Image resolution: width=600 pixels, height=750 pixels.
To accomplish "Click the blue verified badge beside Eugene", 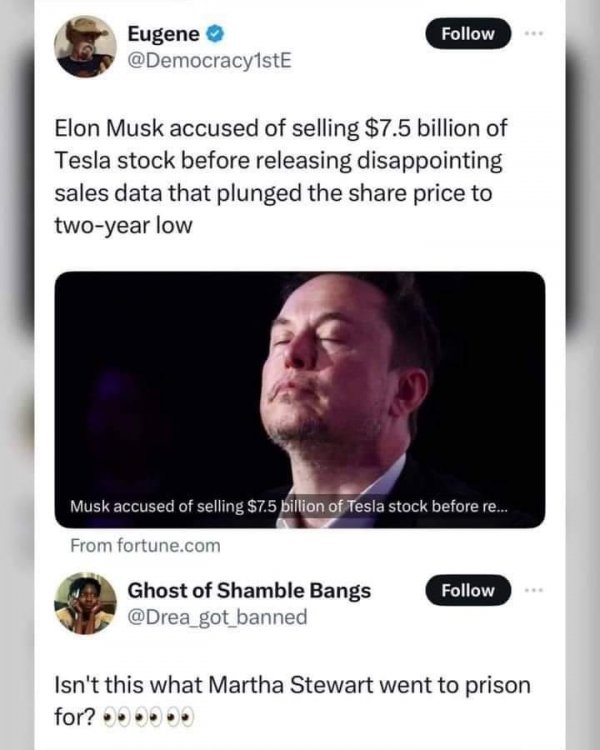I will click(212, 33).
